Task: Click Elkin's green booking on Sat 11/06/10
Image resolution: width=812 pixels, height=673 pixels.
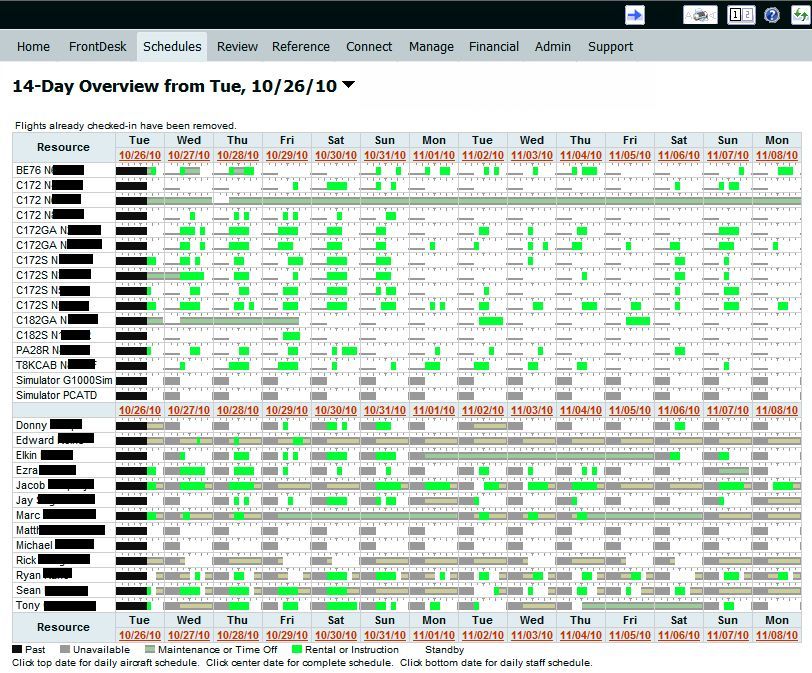Action: pyautogui.click(x=675, y=456)
